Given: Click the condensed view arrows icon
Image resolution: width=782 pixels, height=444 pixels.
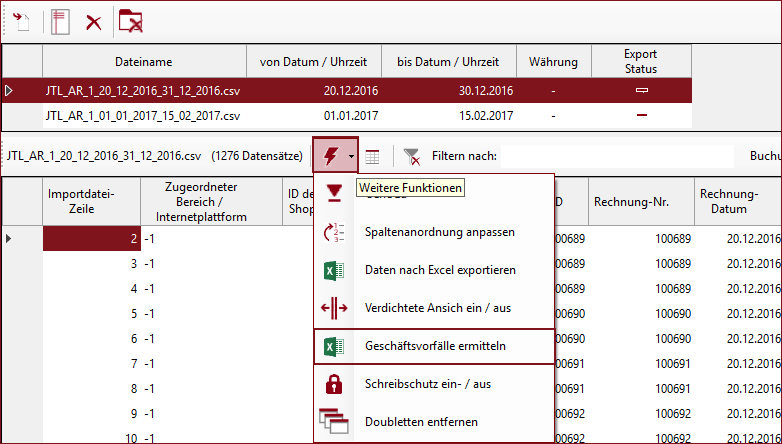Looking at the screenshot, I should coord(334,308).
